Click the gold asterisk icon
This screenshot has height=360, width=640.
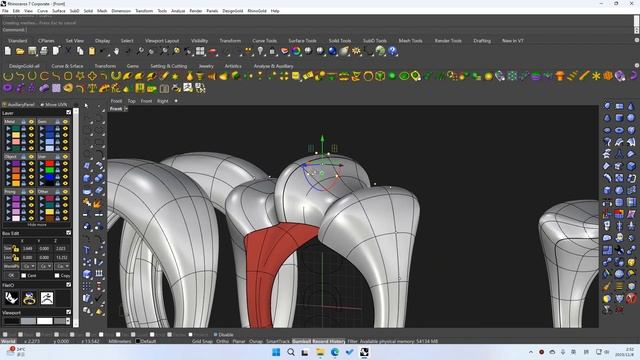(x=596, y=76)
